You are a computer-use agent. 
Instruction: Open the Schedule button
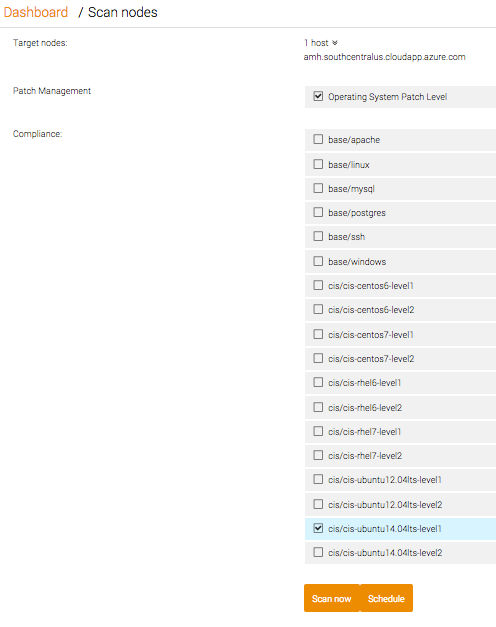point(386,598)
